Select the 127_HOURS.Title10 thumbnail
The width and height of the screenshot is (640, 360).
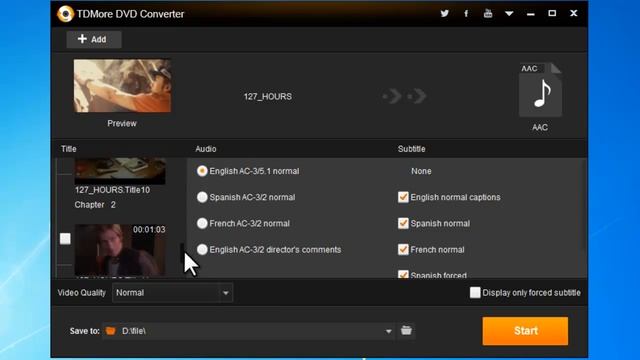(x=120, y=171)
